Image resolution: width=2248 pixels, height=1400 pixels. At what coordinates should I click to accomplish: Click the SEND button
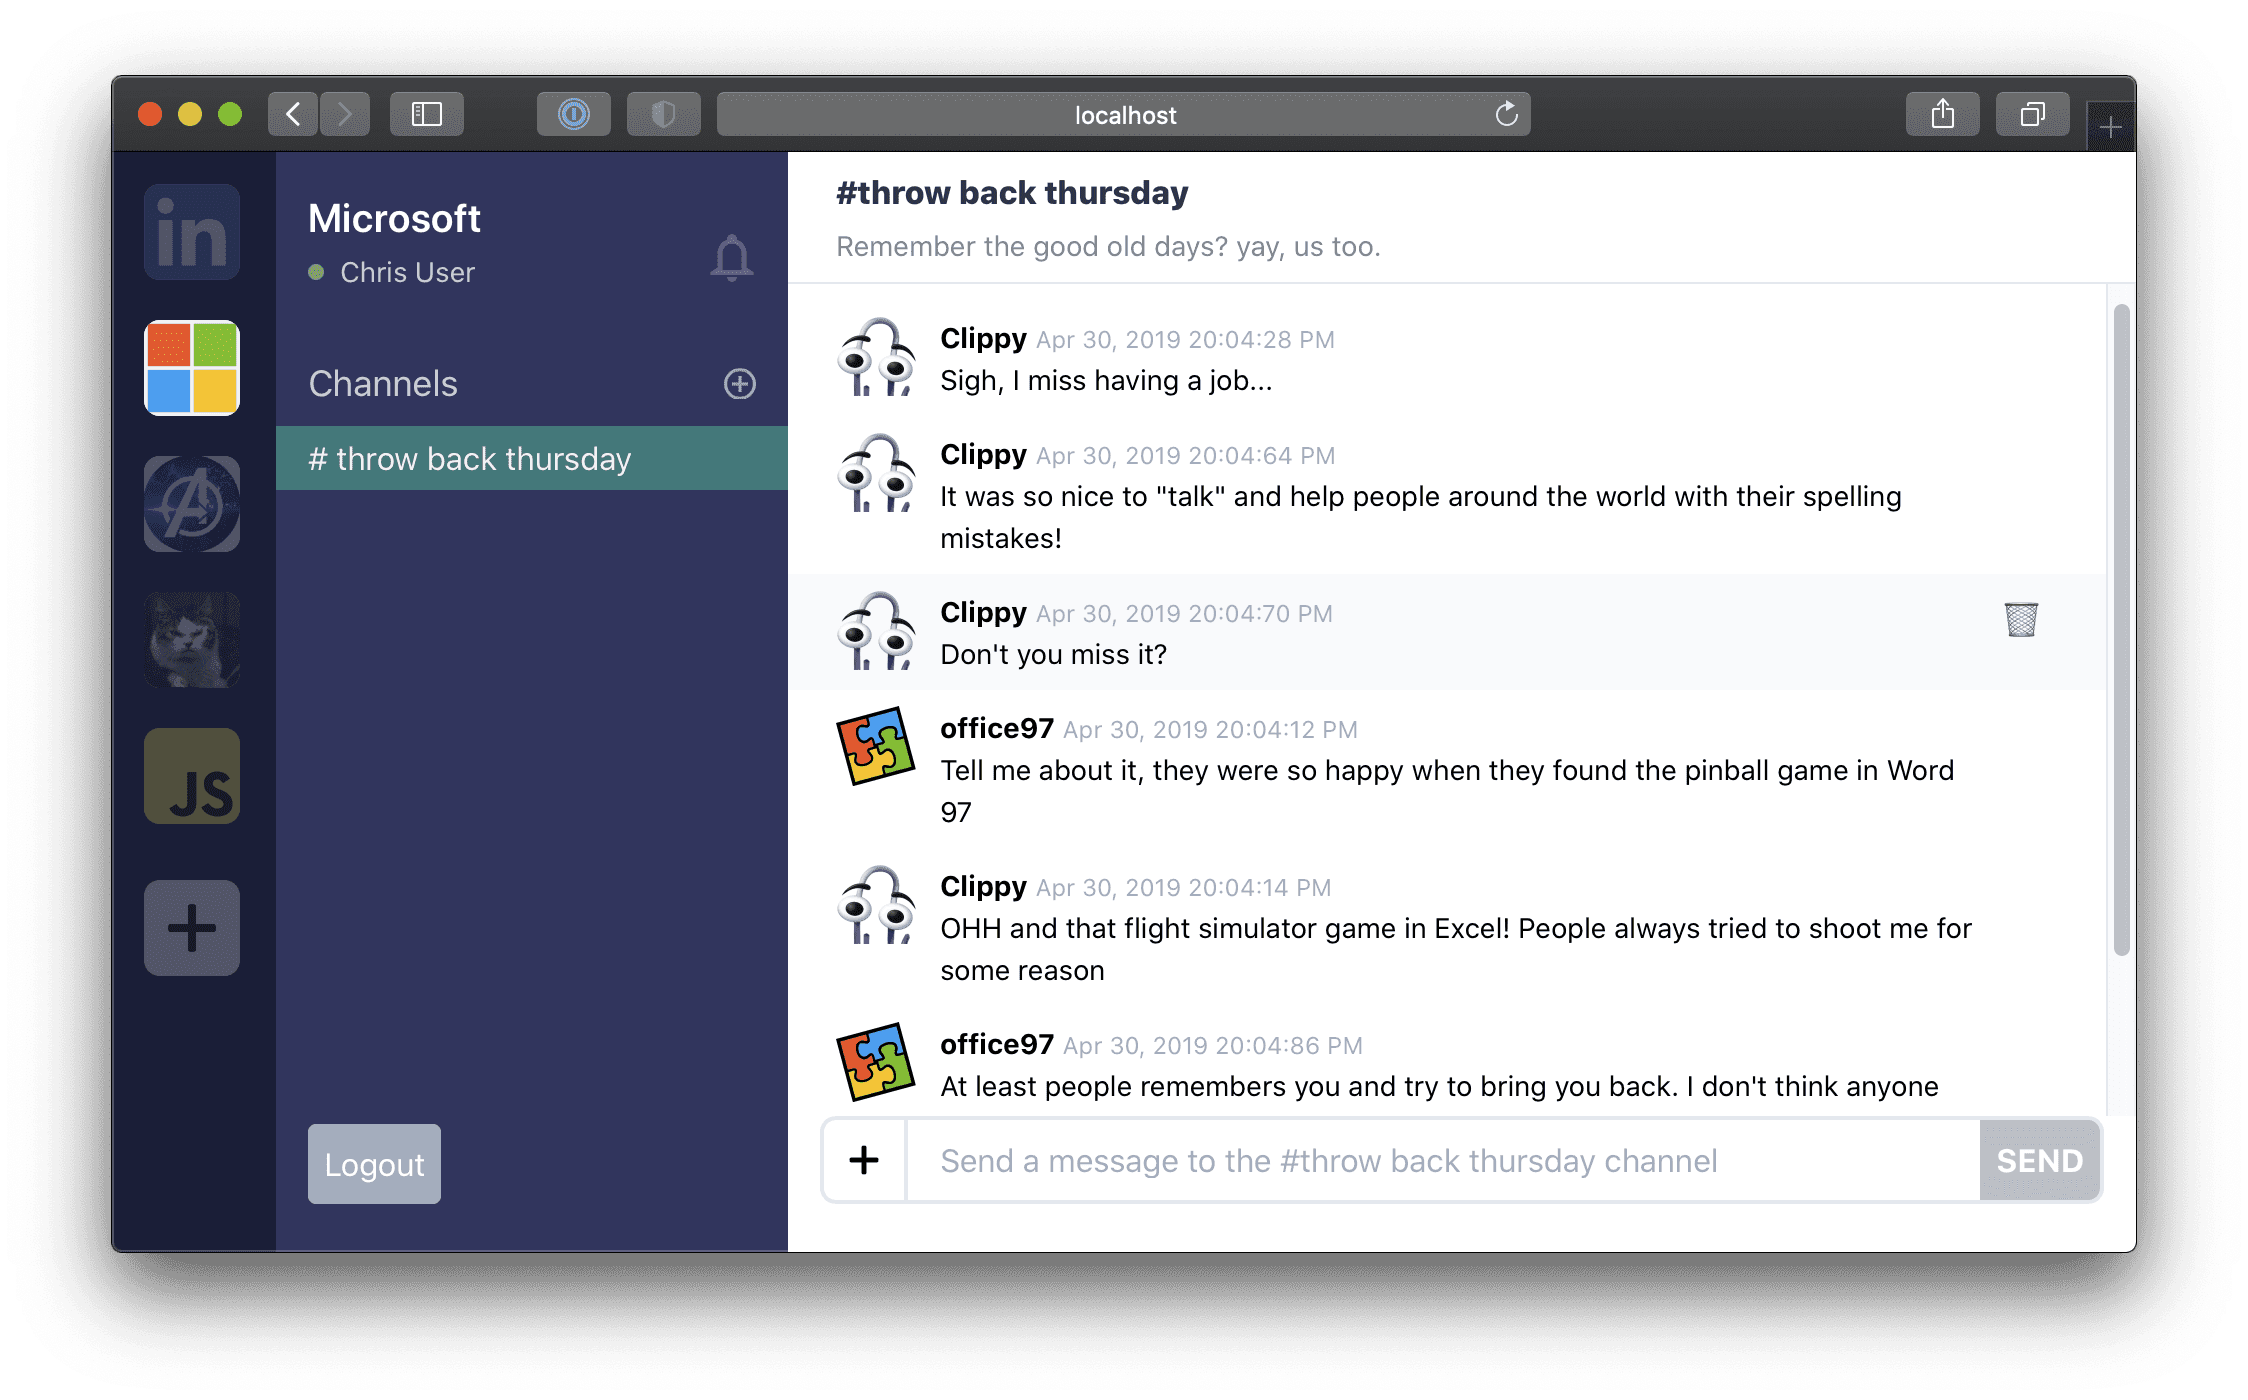[2040, 1160]
